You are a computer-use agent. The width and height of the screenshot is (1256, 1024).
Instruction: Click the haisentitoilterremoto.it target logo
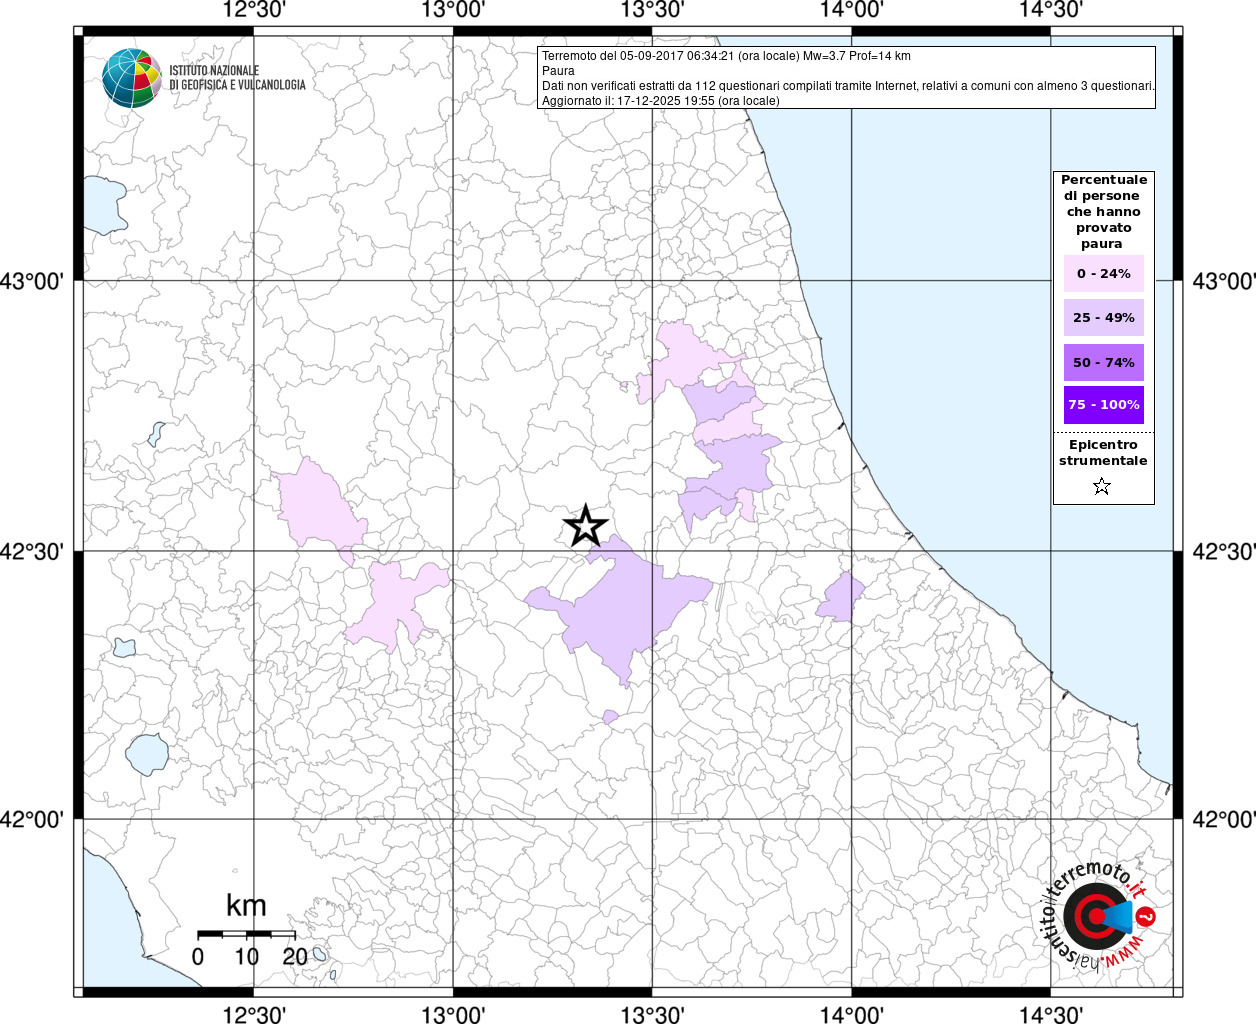1098,915
